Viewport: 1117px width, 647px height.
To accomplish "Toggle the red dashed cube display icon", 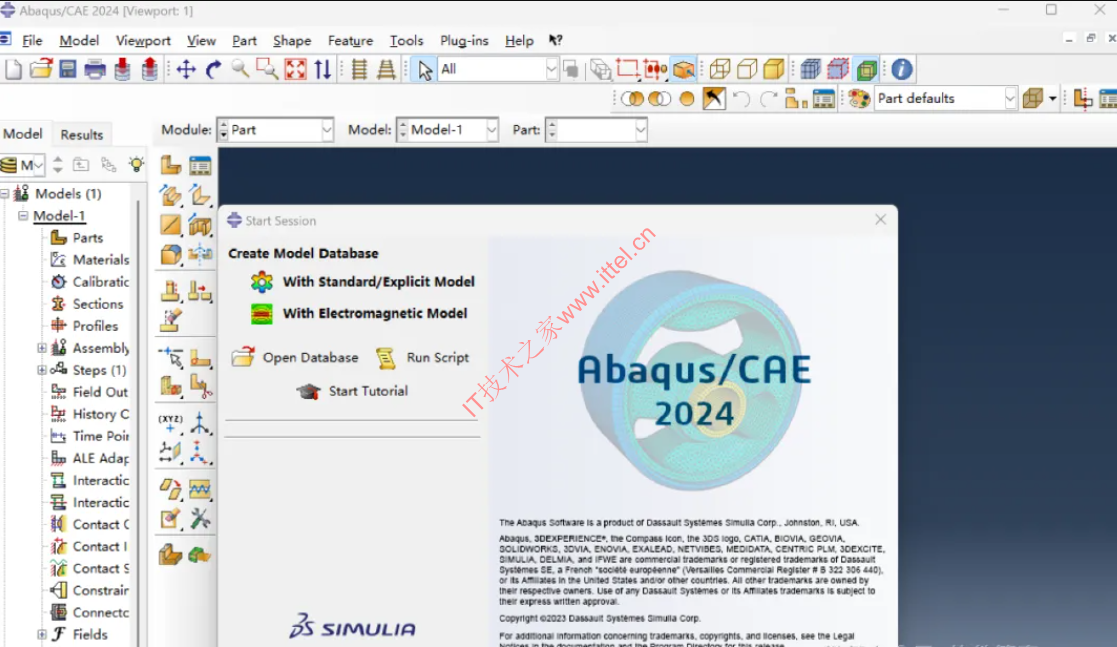I will (838, 69).
